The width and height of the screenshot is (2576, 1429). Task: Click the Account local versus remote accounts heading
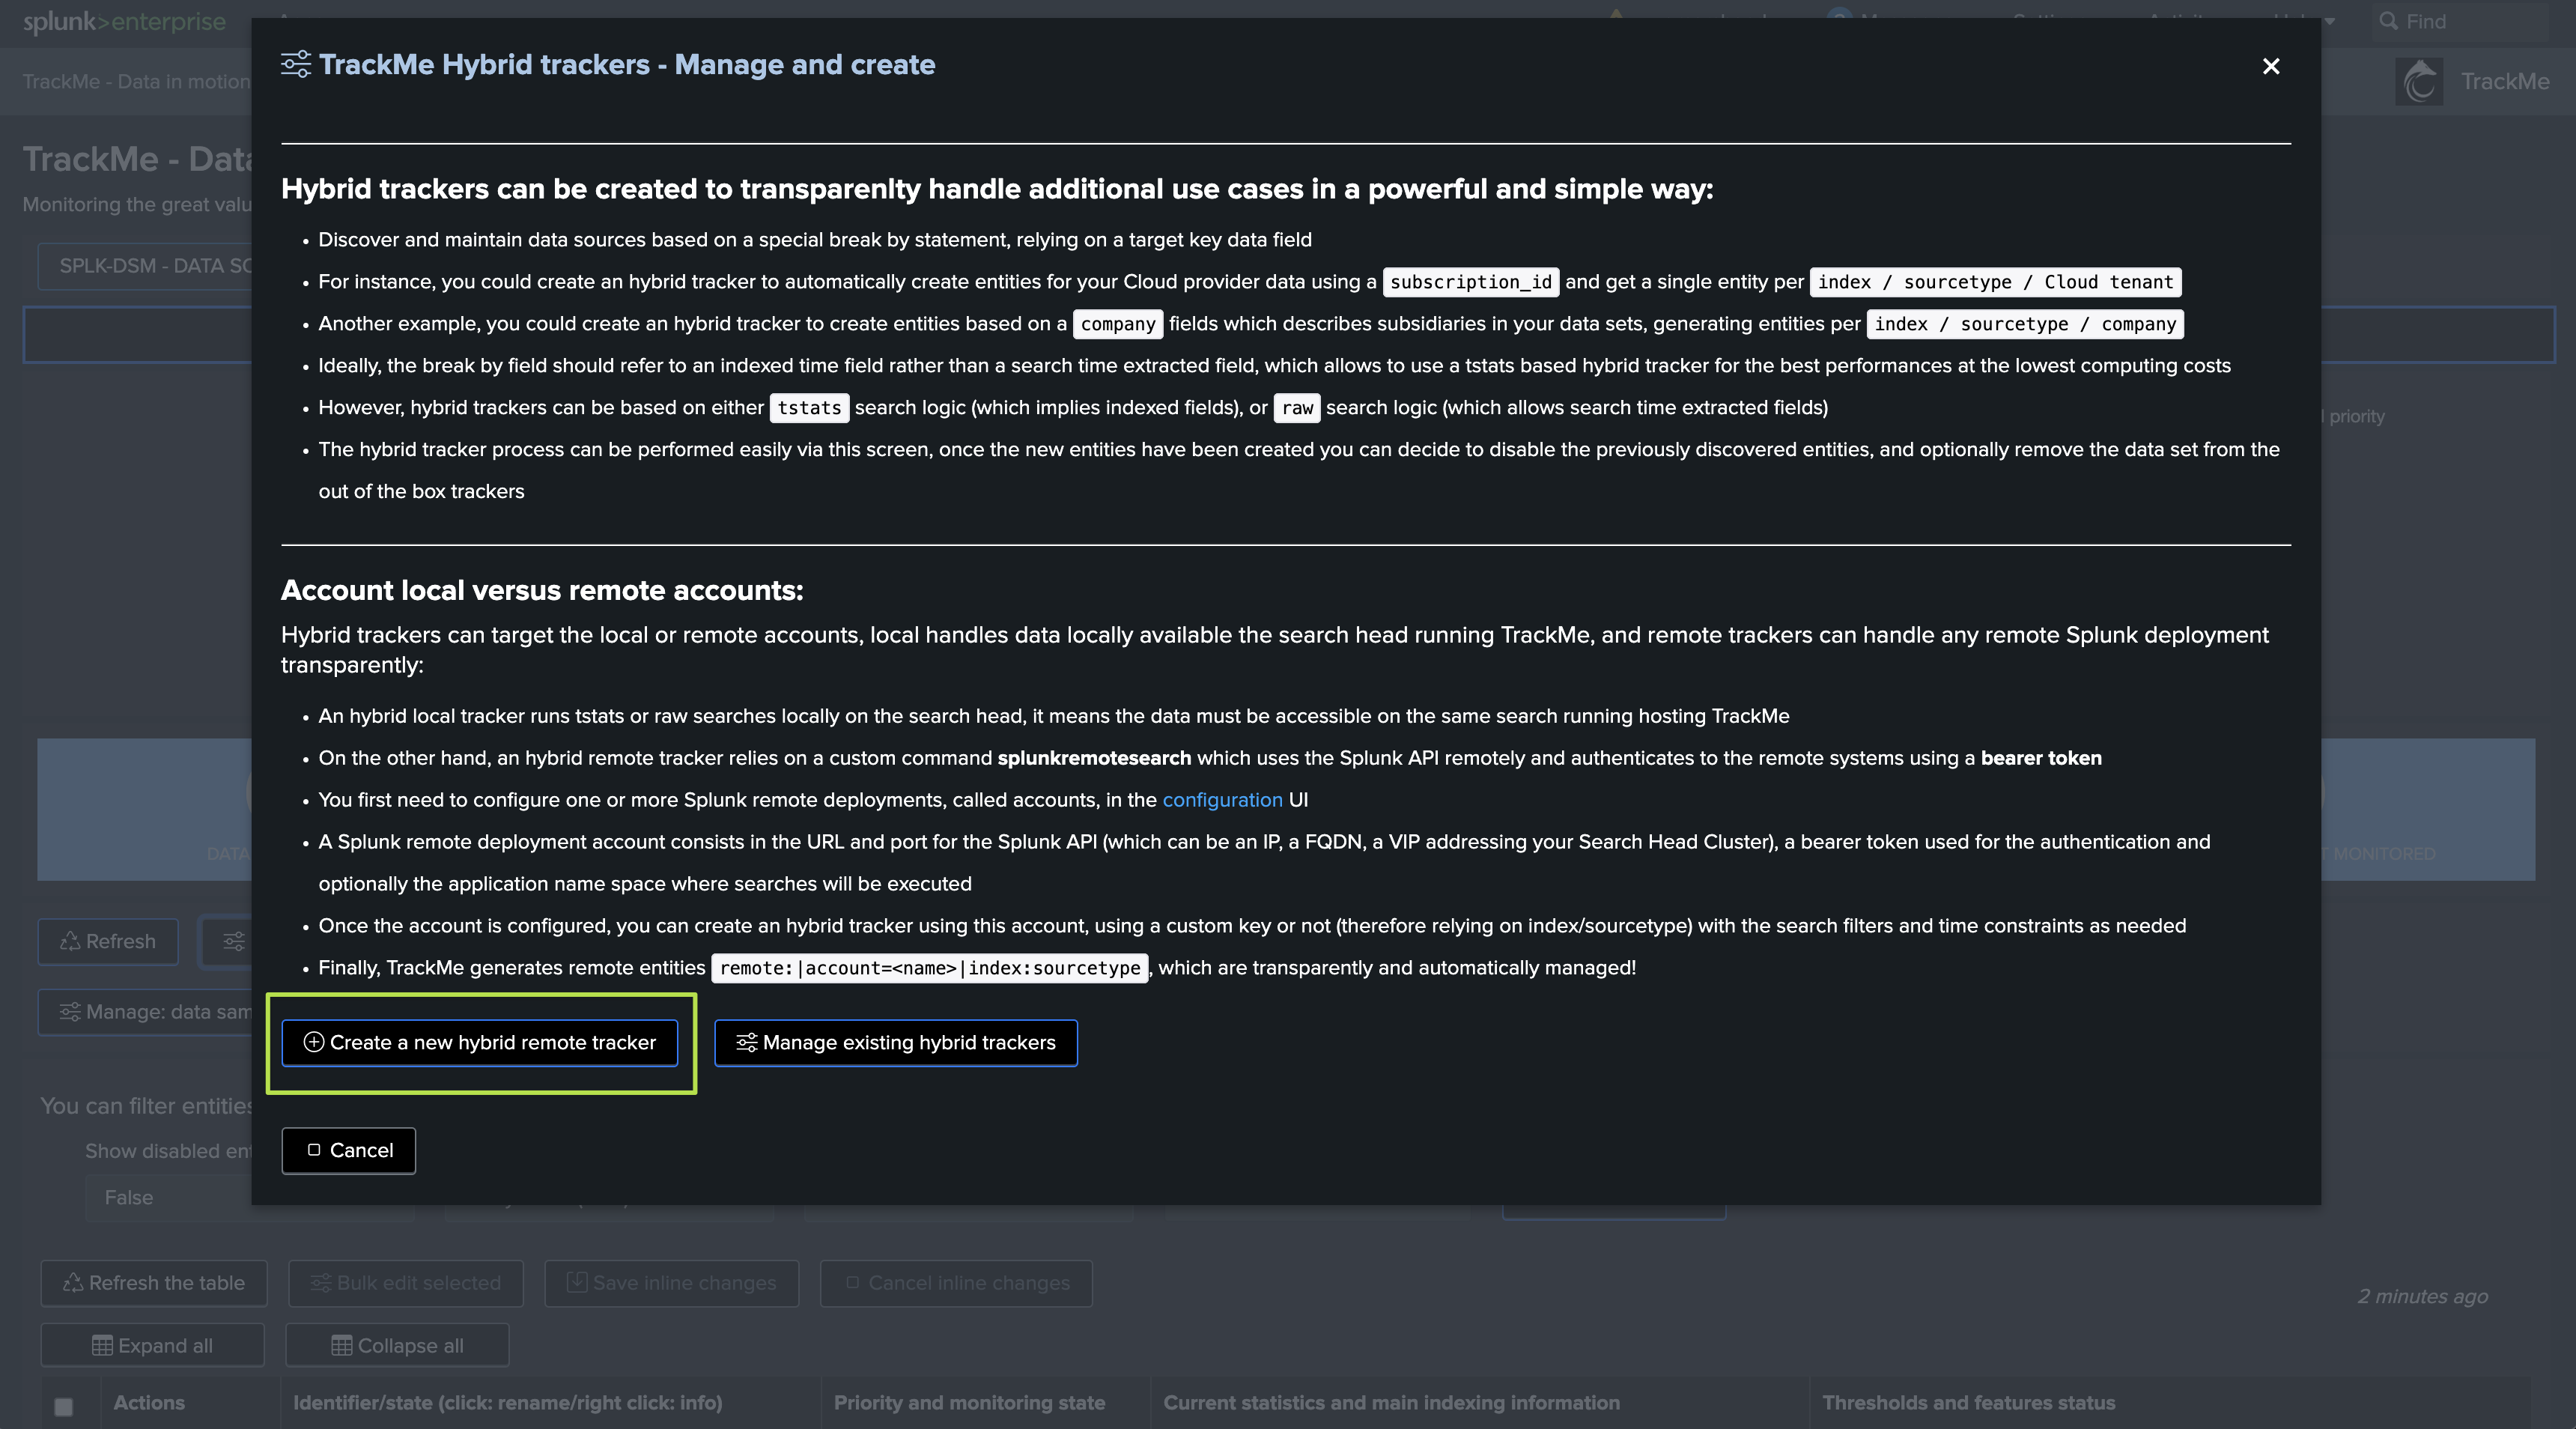[542, 591]
